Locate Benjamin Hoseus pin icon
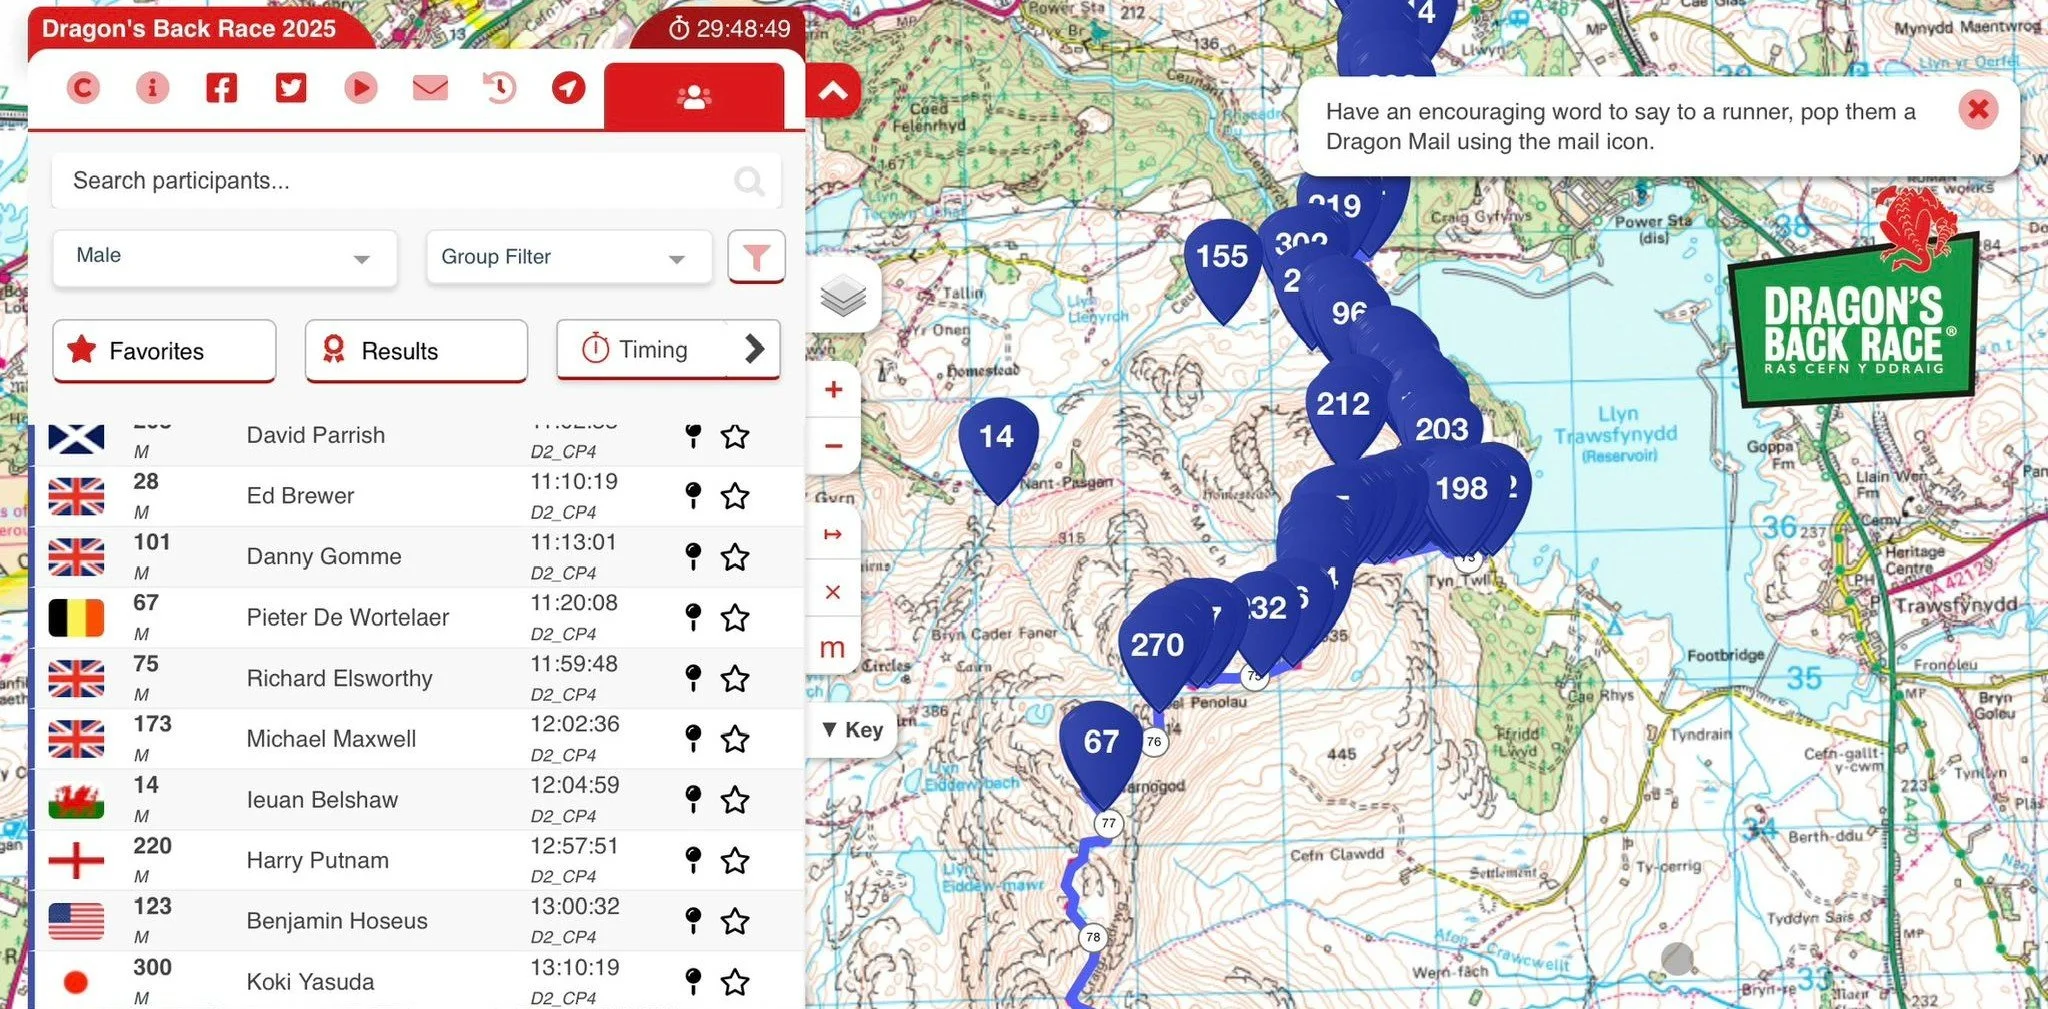 (x=693, y=920)
